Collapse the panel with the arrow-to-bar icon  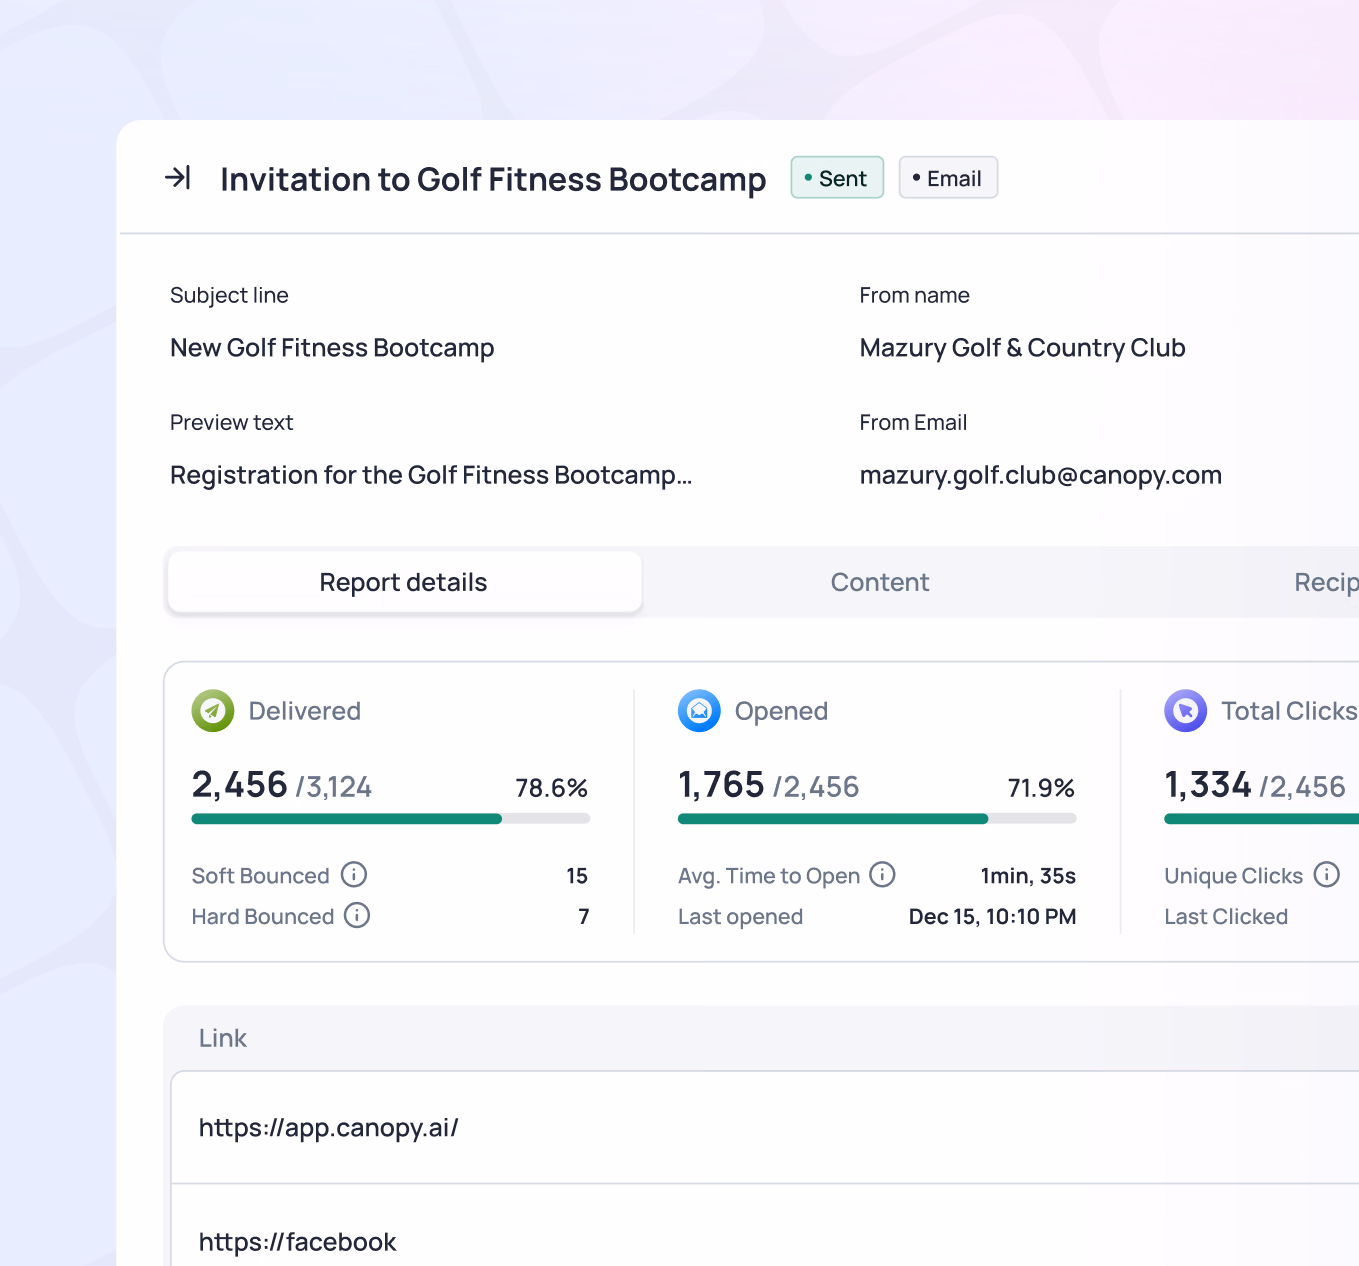click(178, 178)
